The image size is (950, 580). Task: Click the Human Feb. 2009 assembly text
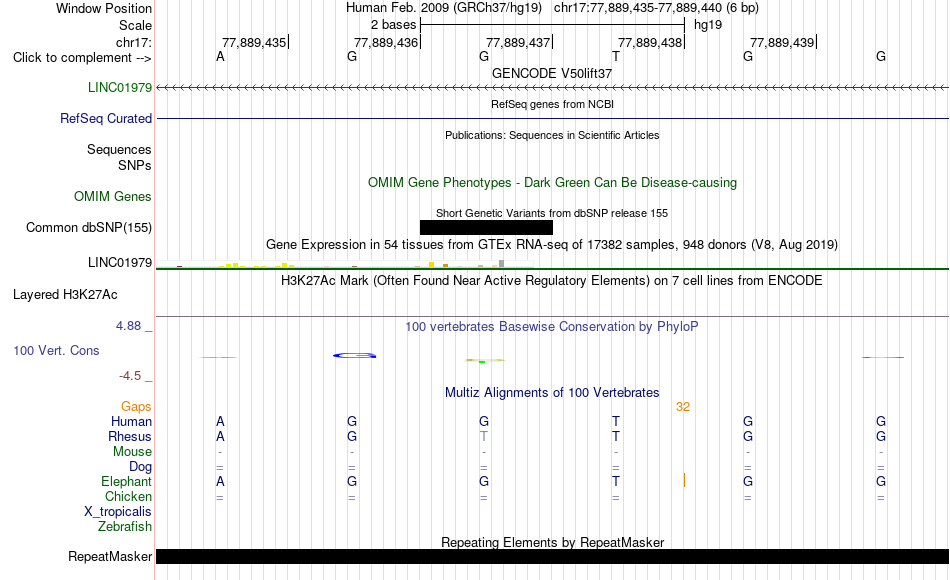tap(446, 8)
